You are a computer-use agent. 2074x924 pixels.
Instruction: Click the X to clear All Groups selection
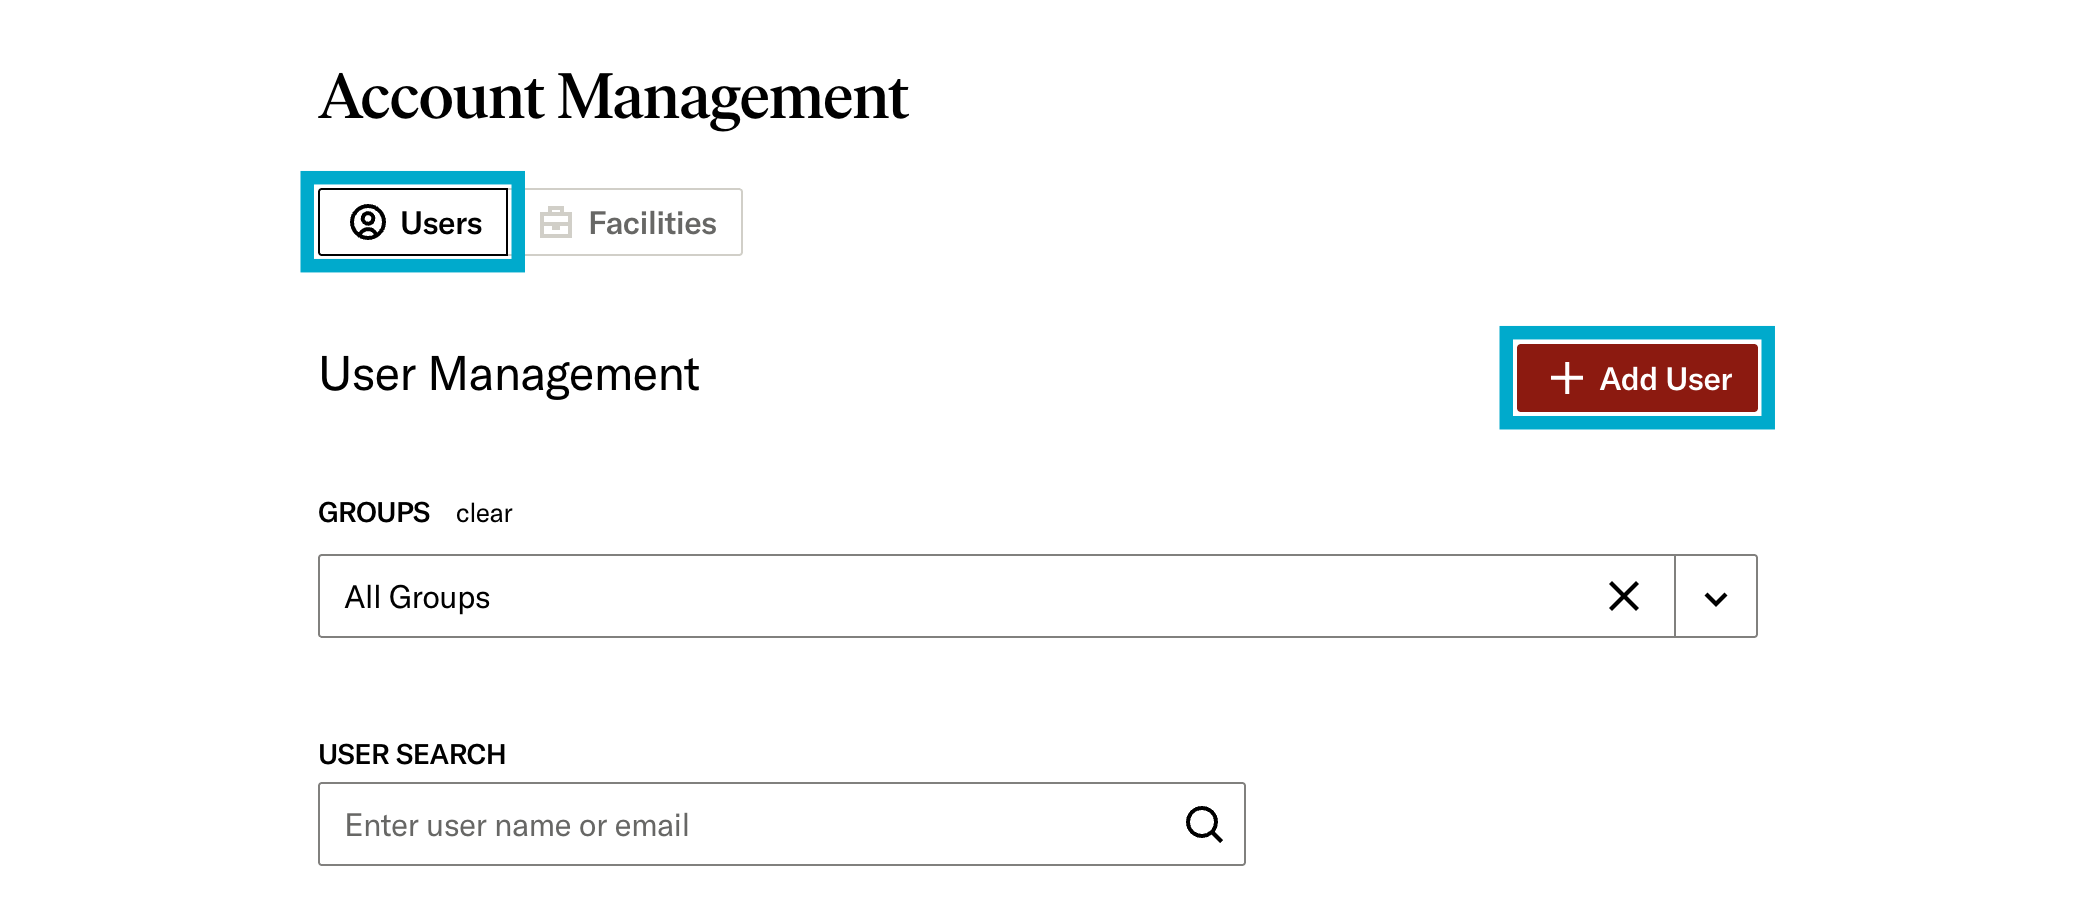tap(1624, 596)
